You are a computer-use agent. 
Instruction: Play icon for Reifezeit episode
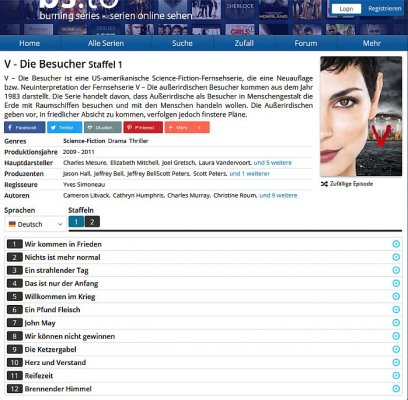[x=396, y=375]
